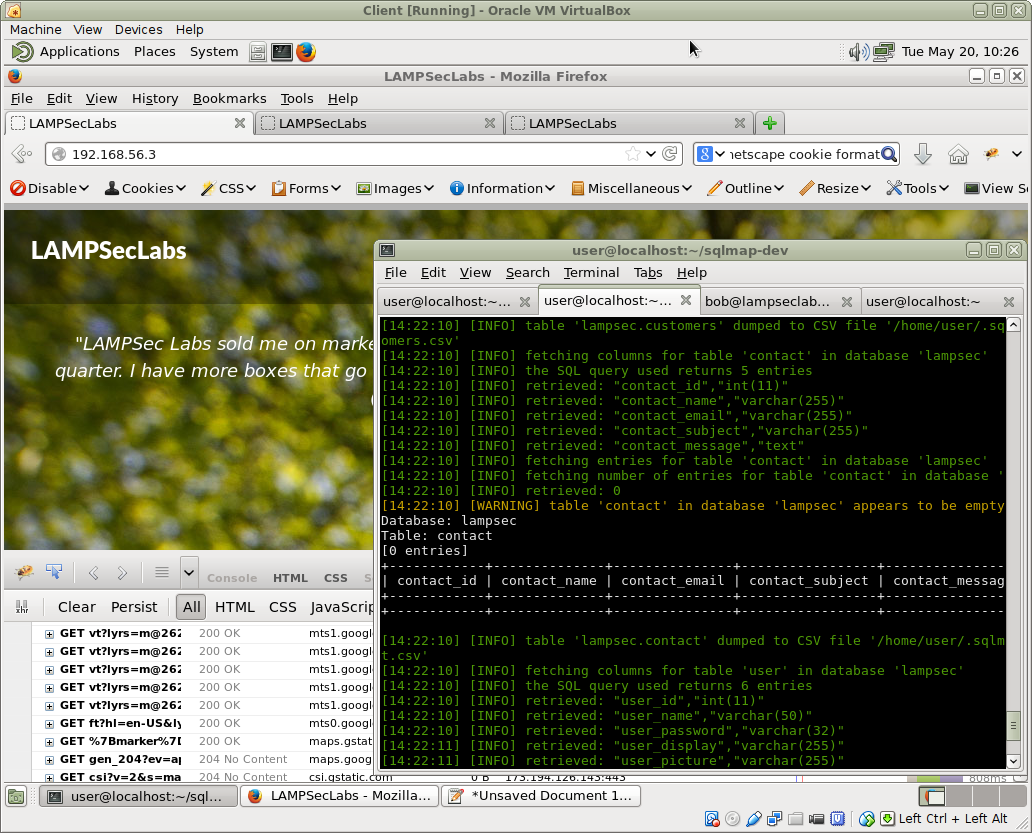
Task: Expand the GET gen_204?ev request row
Action: [49, 760]
